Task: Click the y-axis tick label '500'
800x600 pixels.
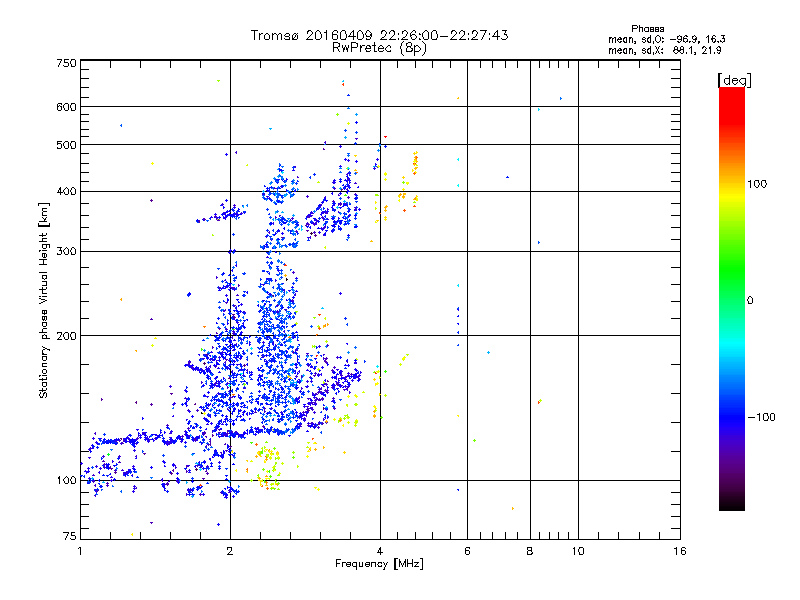Action: [x=67, y=145]
